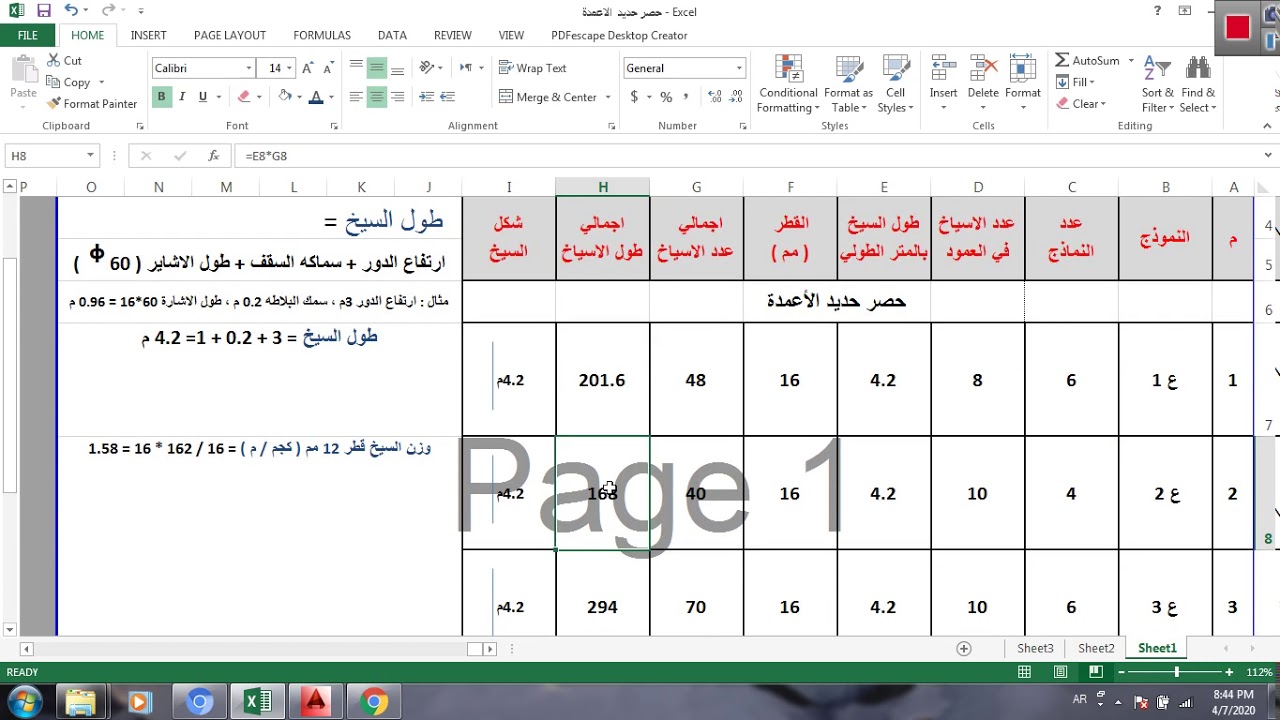Click the zoom slider in status bar
This screenshot has height=720, width=1280.
[x=1177, y=673]
